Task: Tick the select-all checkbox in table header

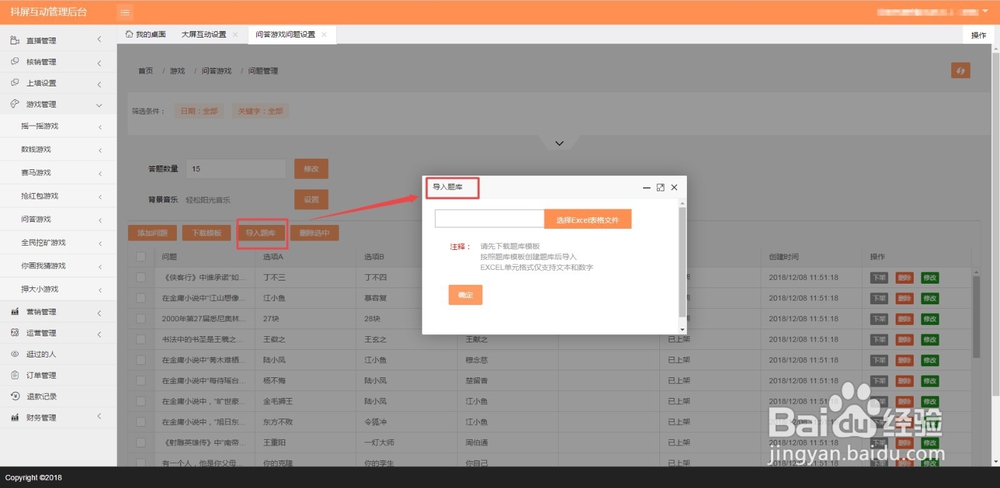Action: point(141,256)
